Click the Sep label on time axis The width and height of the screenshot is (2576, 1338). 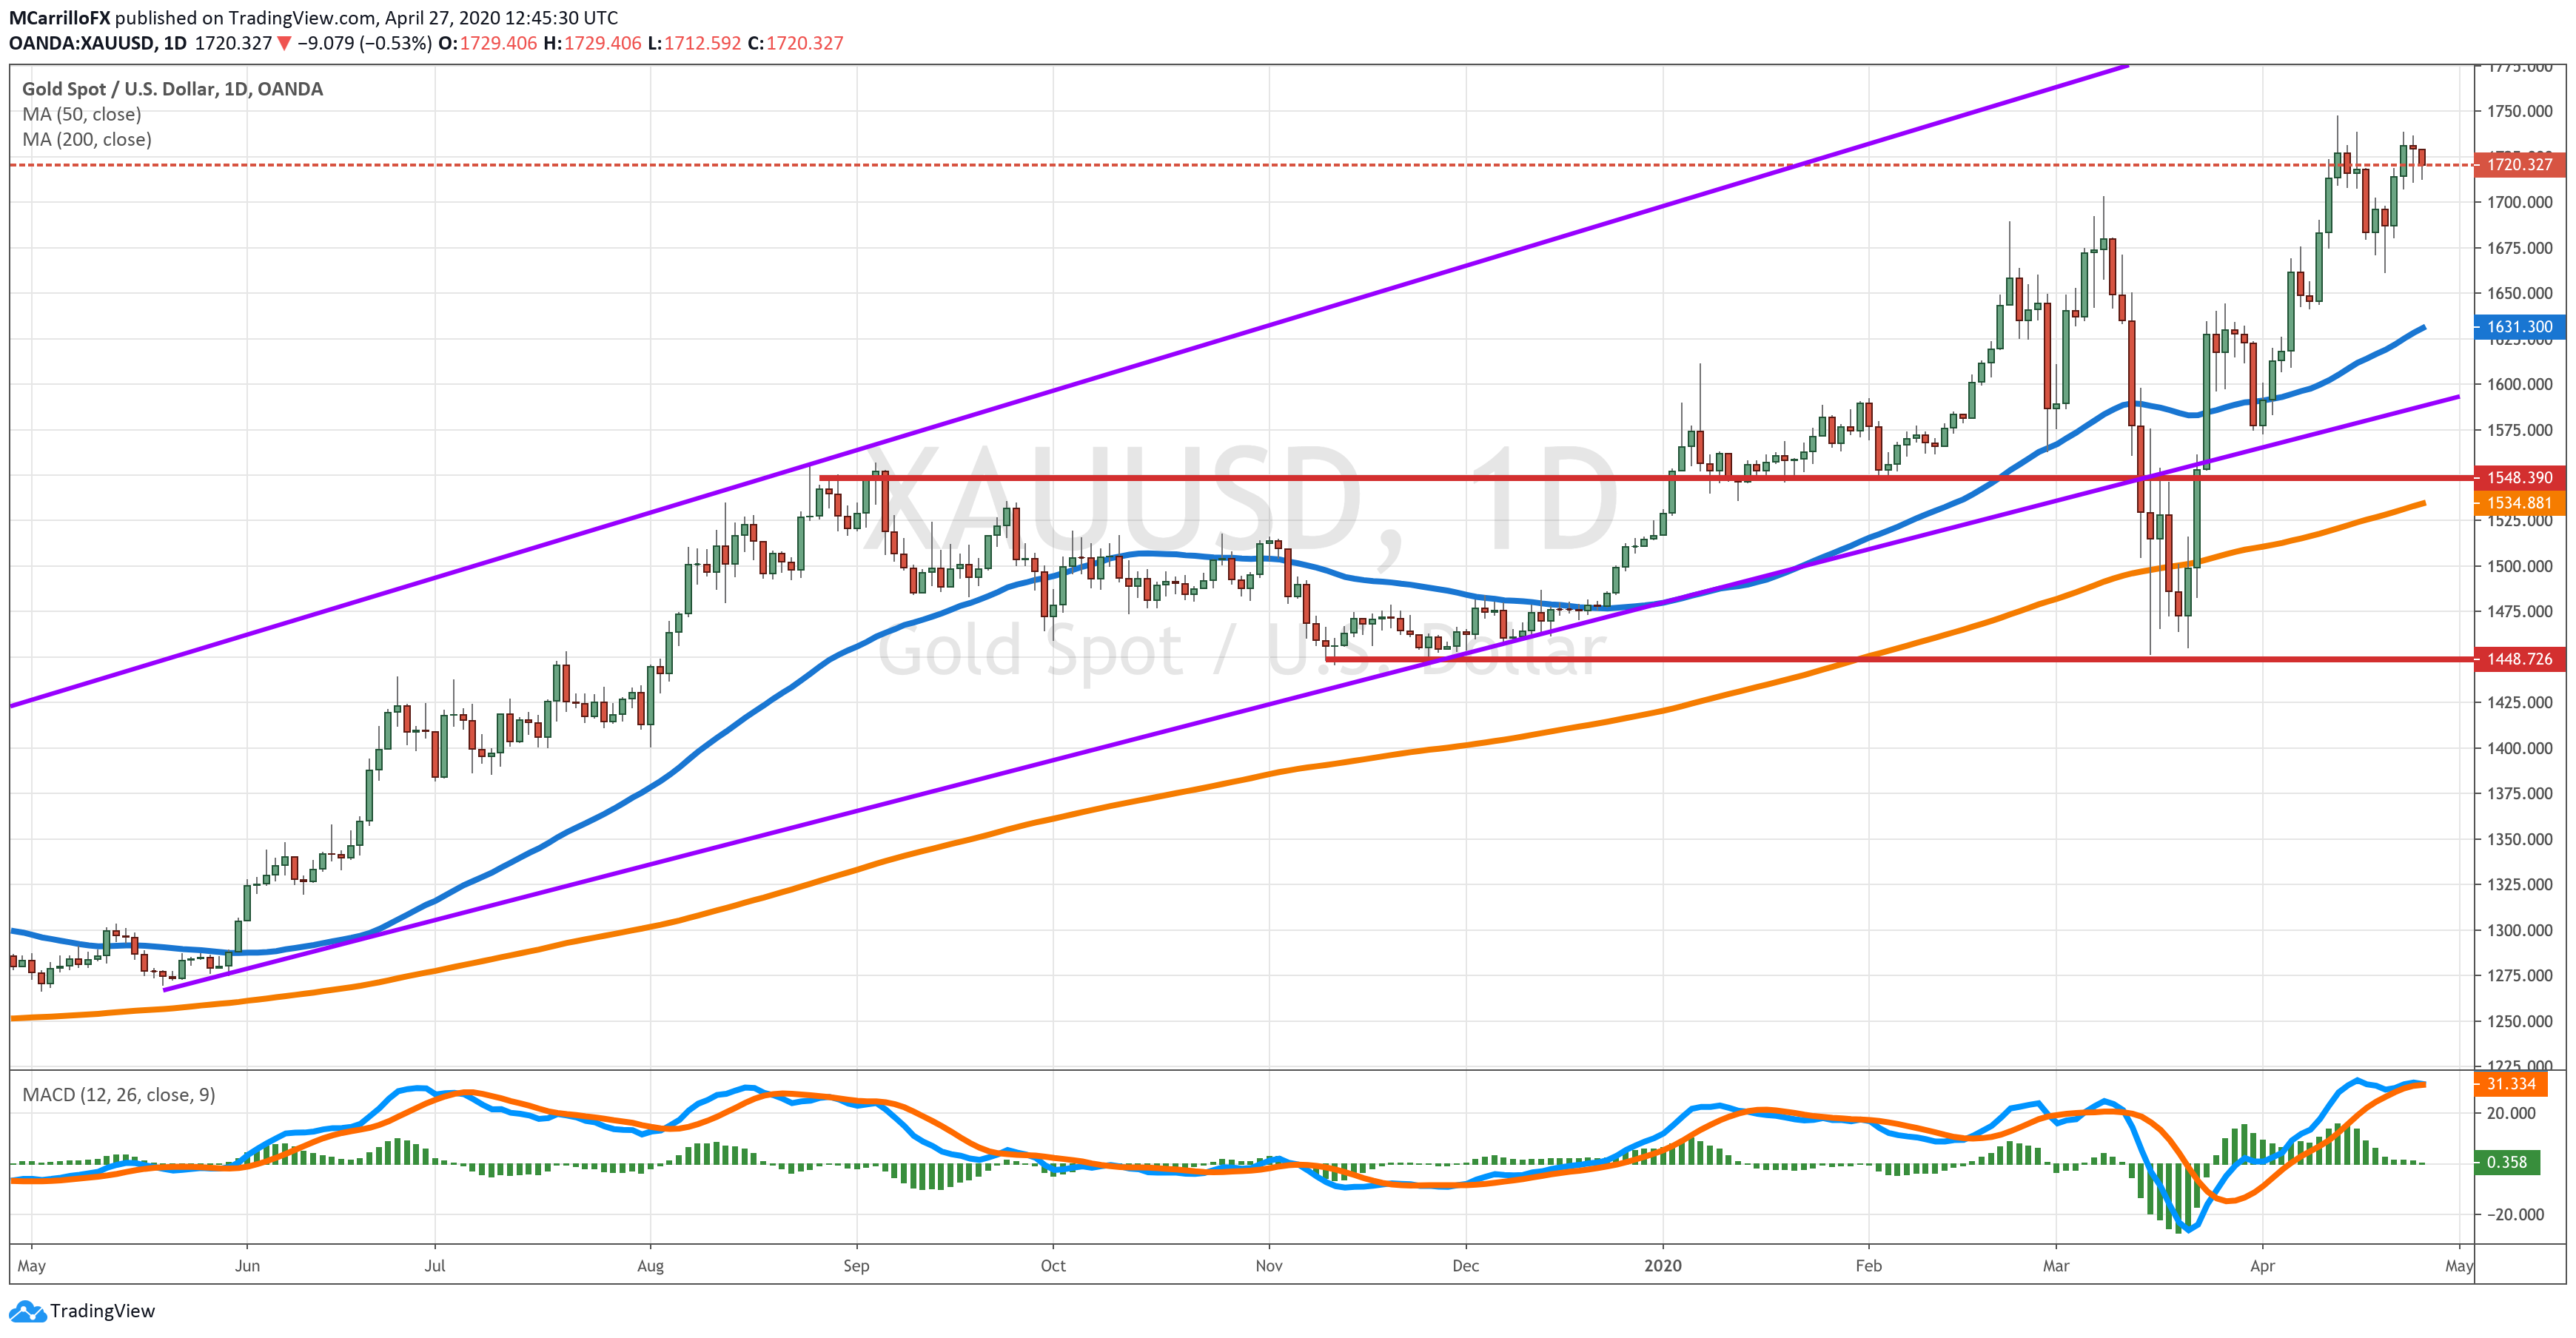click(856, 1266)
